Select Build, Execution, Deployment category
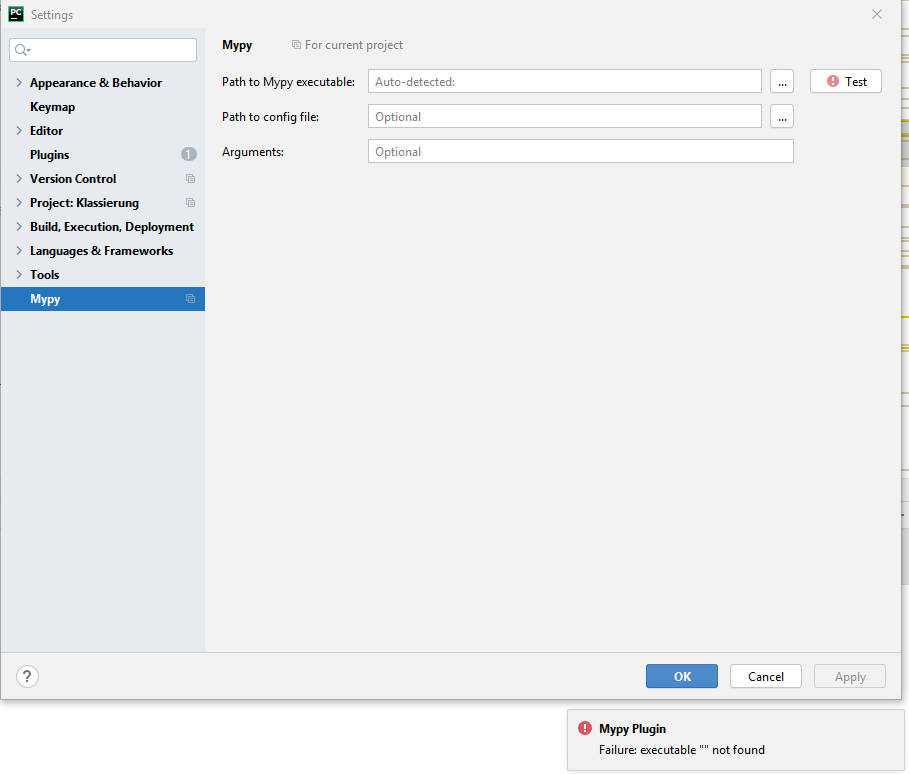Image resolution: width=909 pixels, height=774 pixels. (x=112, y=227)
